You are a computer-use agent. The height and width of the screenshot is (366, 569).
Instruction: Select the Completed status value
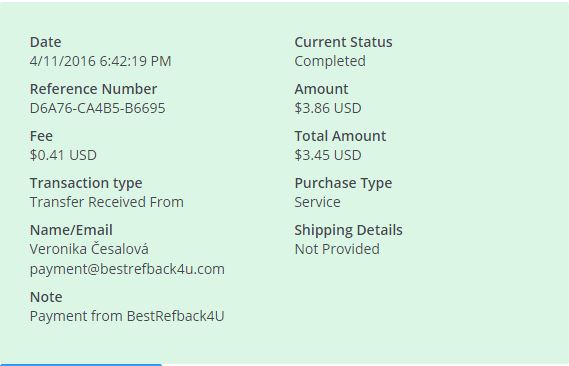coord(330,61)
